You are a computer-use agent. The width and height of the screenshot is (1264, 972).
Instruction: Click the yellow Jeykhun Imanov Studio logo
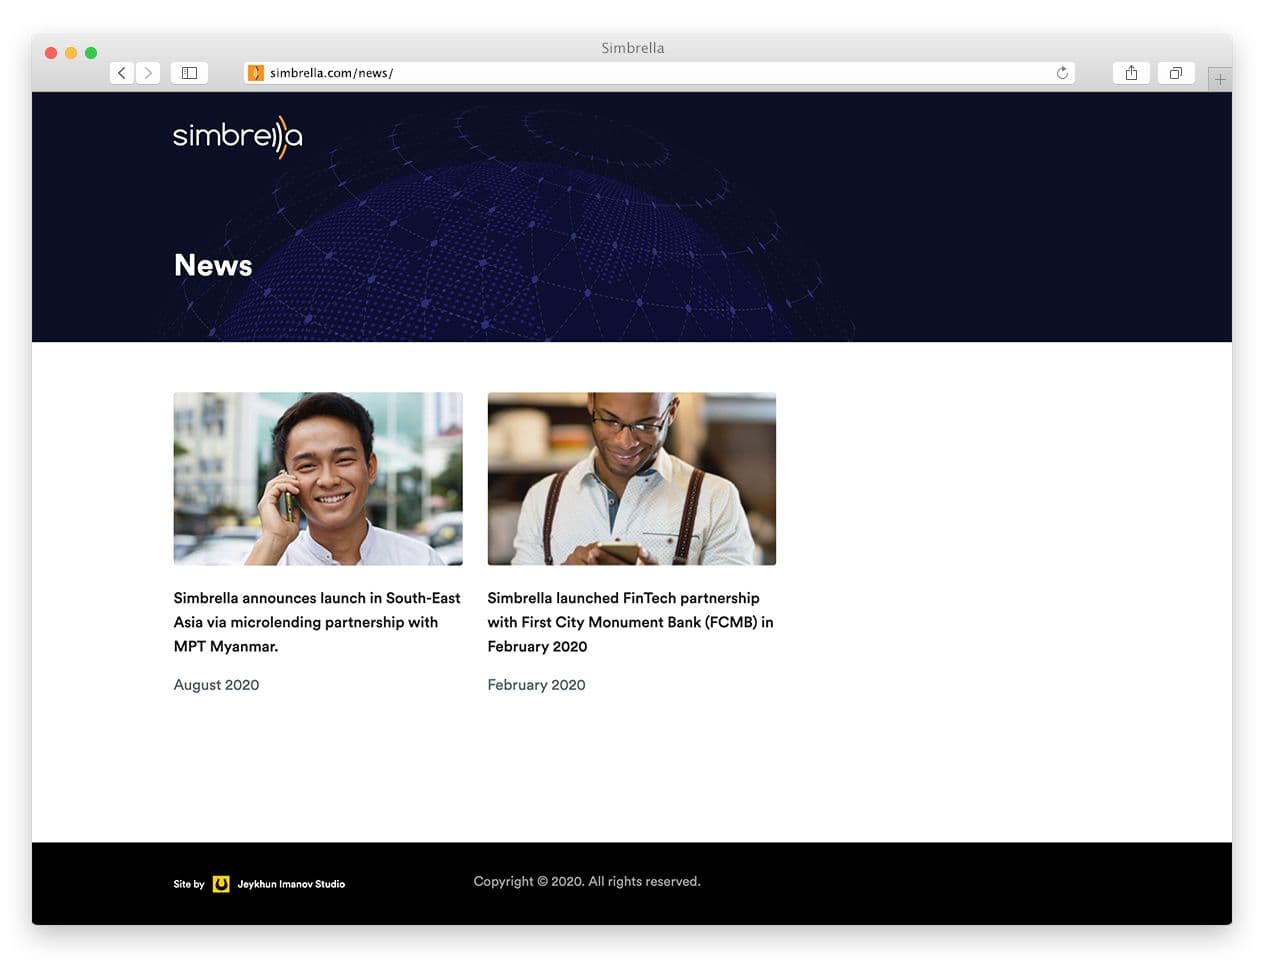(221, 884)
